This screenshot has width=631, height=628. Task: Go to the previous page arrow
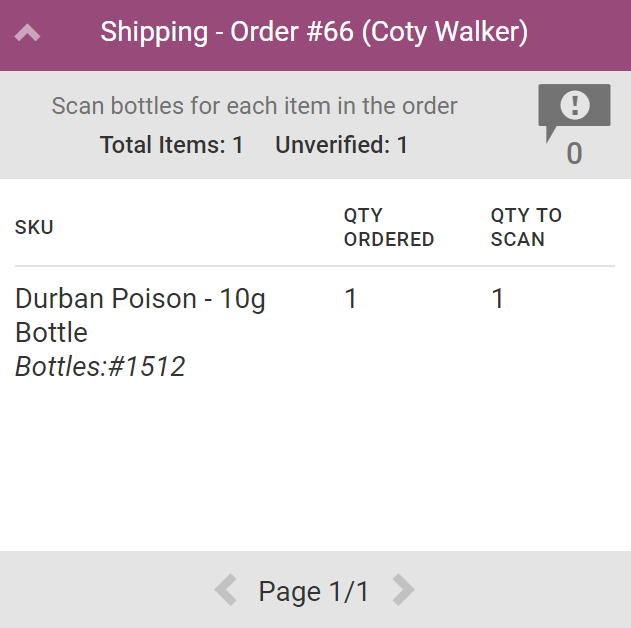click(x=226, y=590)
